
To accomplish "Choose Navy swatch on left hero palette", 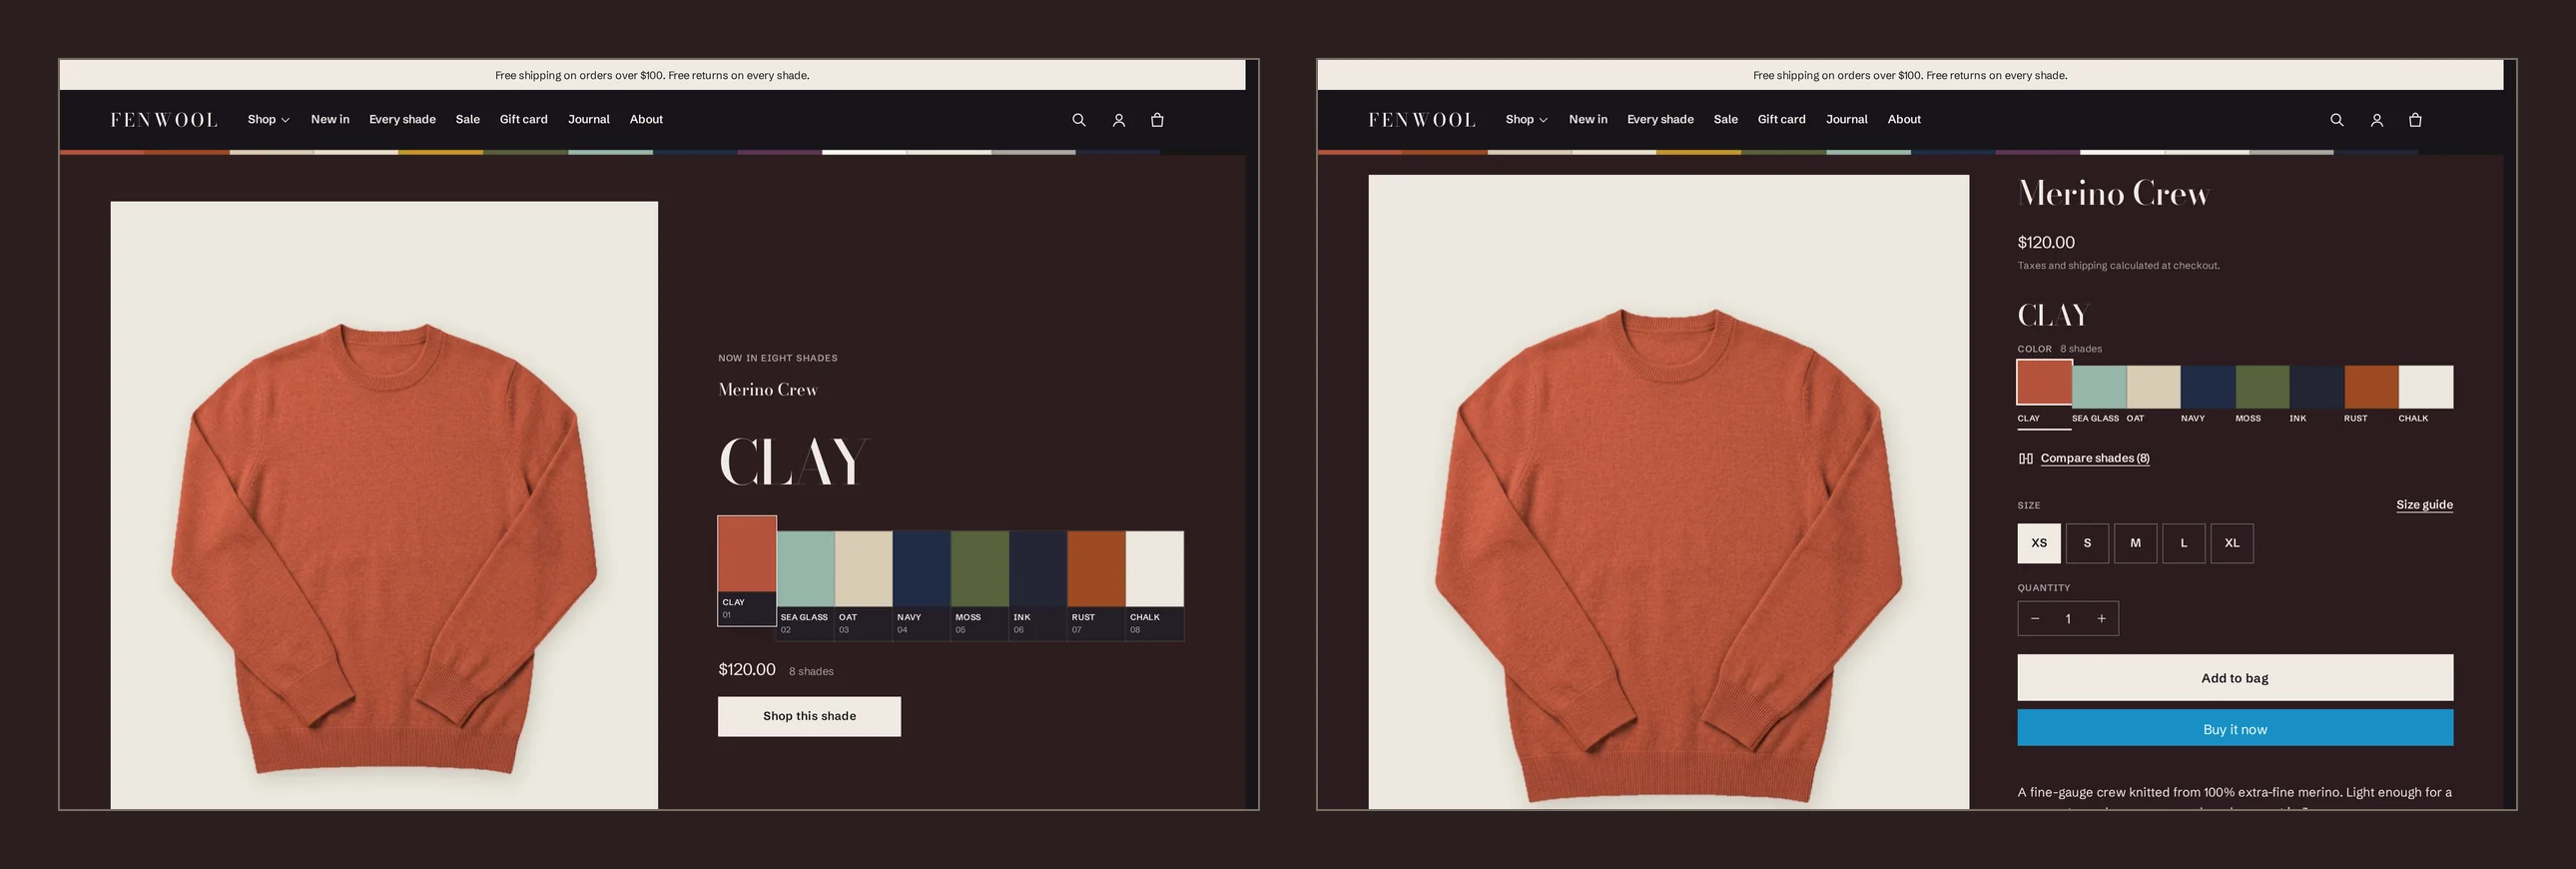I will [x=921, y=584].
